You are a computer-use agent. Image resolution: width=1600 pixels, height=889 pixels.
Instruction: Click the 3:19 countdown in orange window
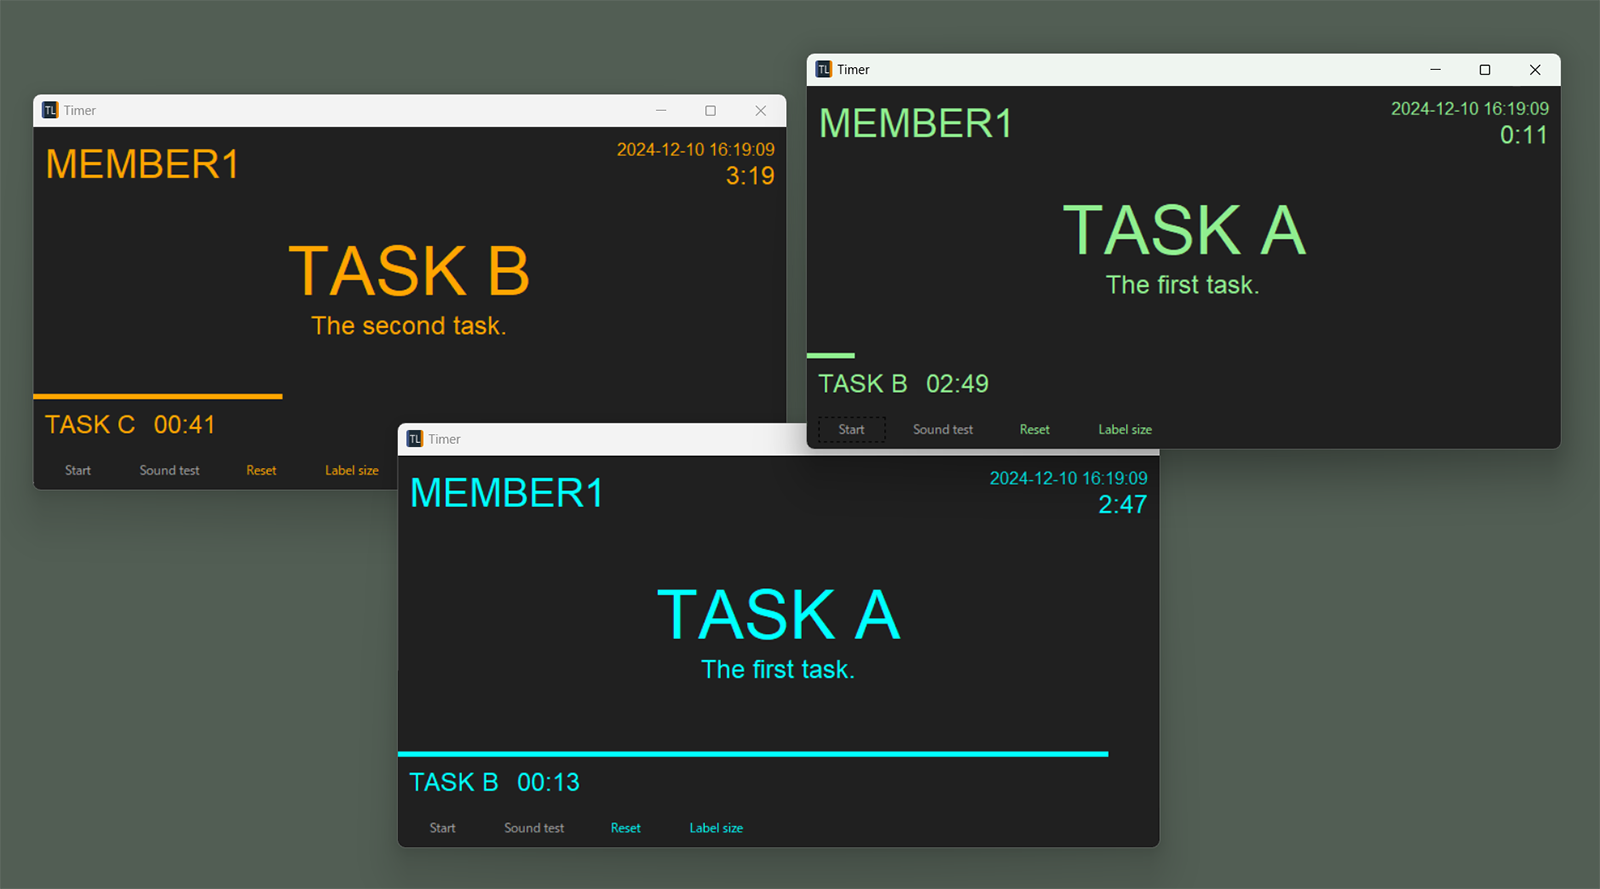click(x=750, y=176)
